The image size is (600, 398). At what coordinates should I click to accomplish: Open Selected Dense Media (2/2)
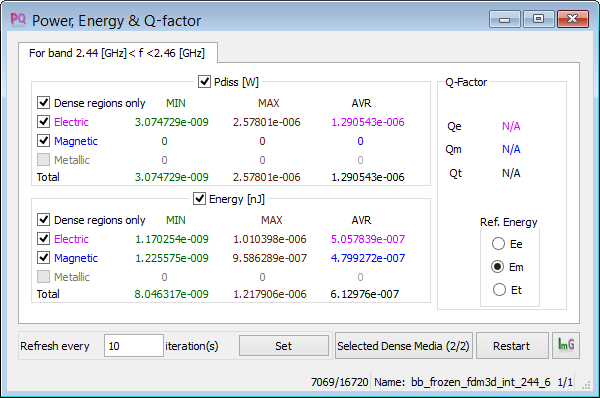click(x=404, y=346)
